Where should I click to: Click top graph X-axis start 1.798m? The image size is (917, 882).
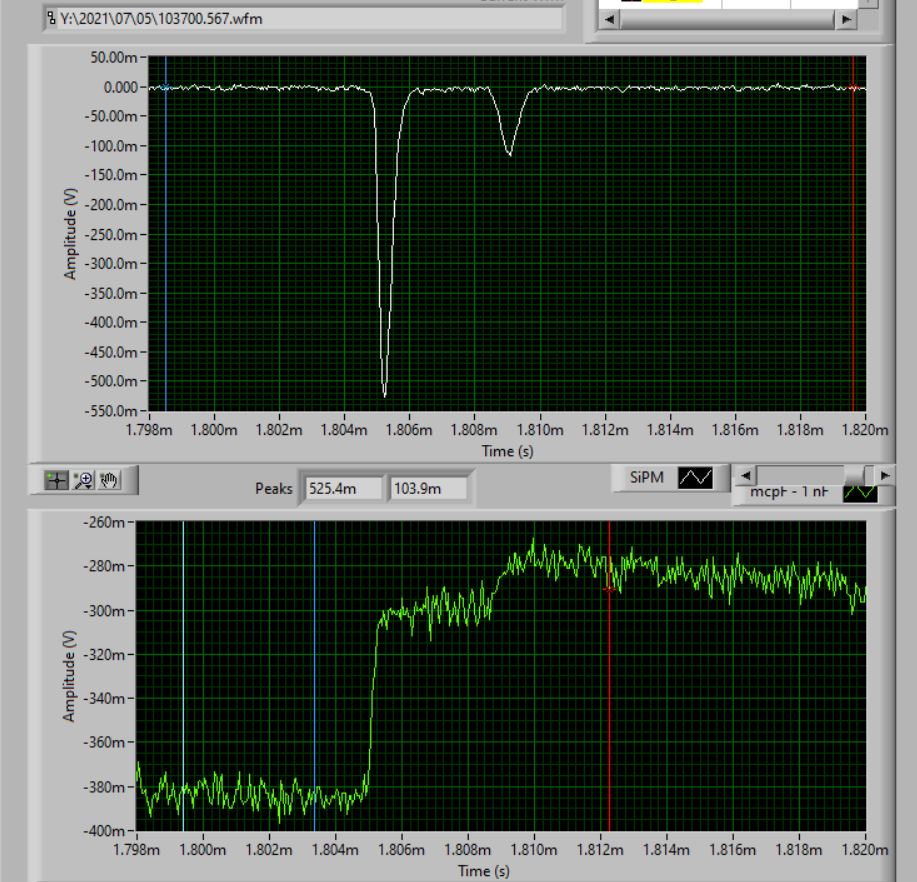pyautogui.click(x=149, y=430)
